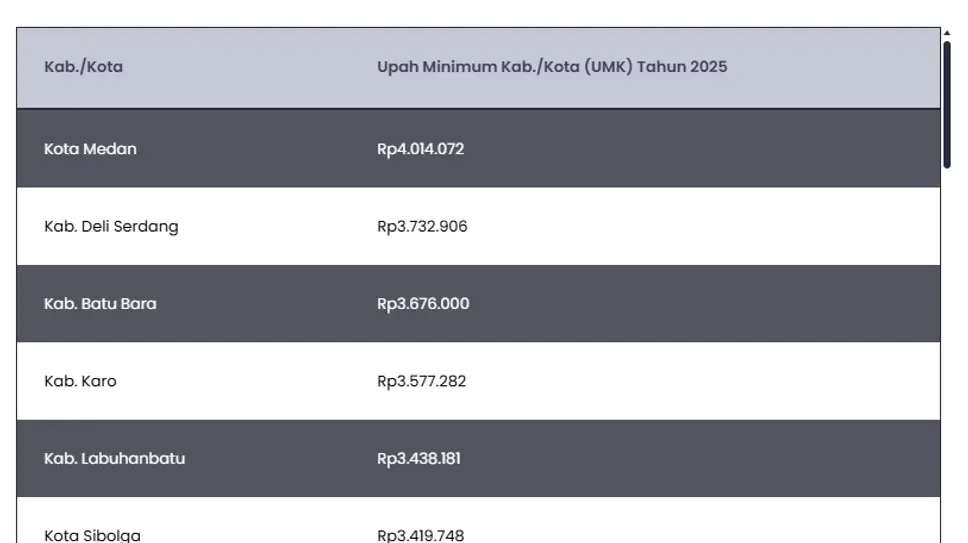The width and height of the screenshot is (968, 543).
Task: Select the Kab. Batu Bara cell
Action: (100, 304)
